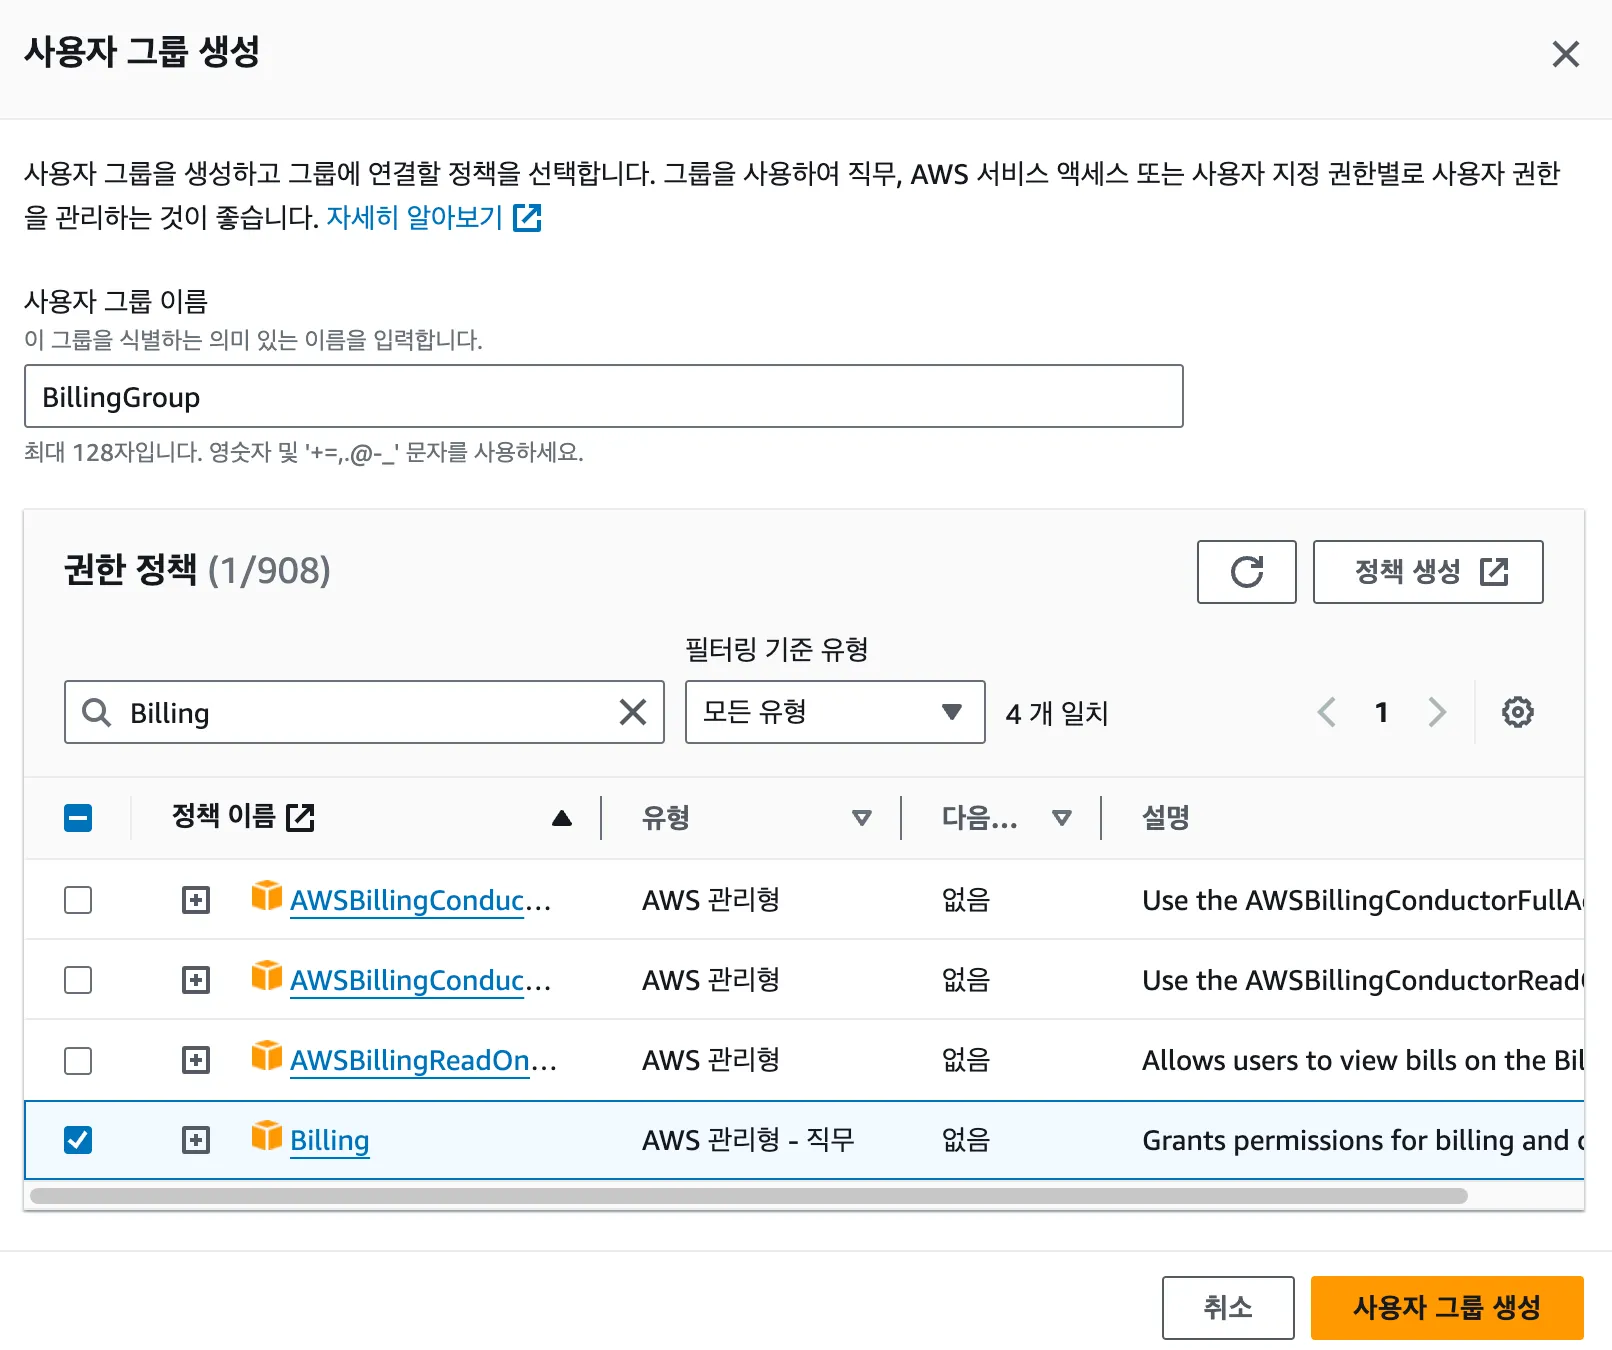Expand the Billing policy details
The height and width of the screenshot is (1350, 1612).
coord(196,1140)
